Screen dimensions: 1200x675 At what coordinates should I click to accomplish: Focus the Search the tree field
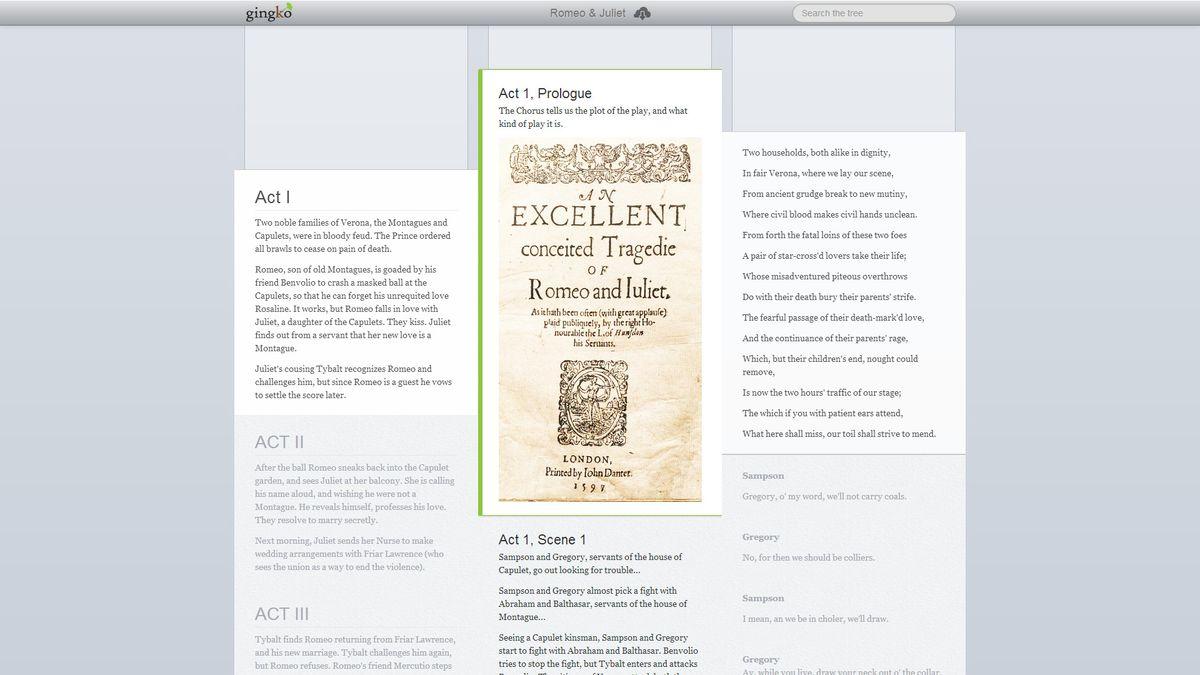pyautogui.click(x=873, y=13)
